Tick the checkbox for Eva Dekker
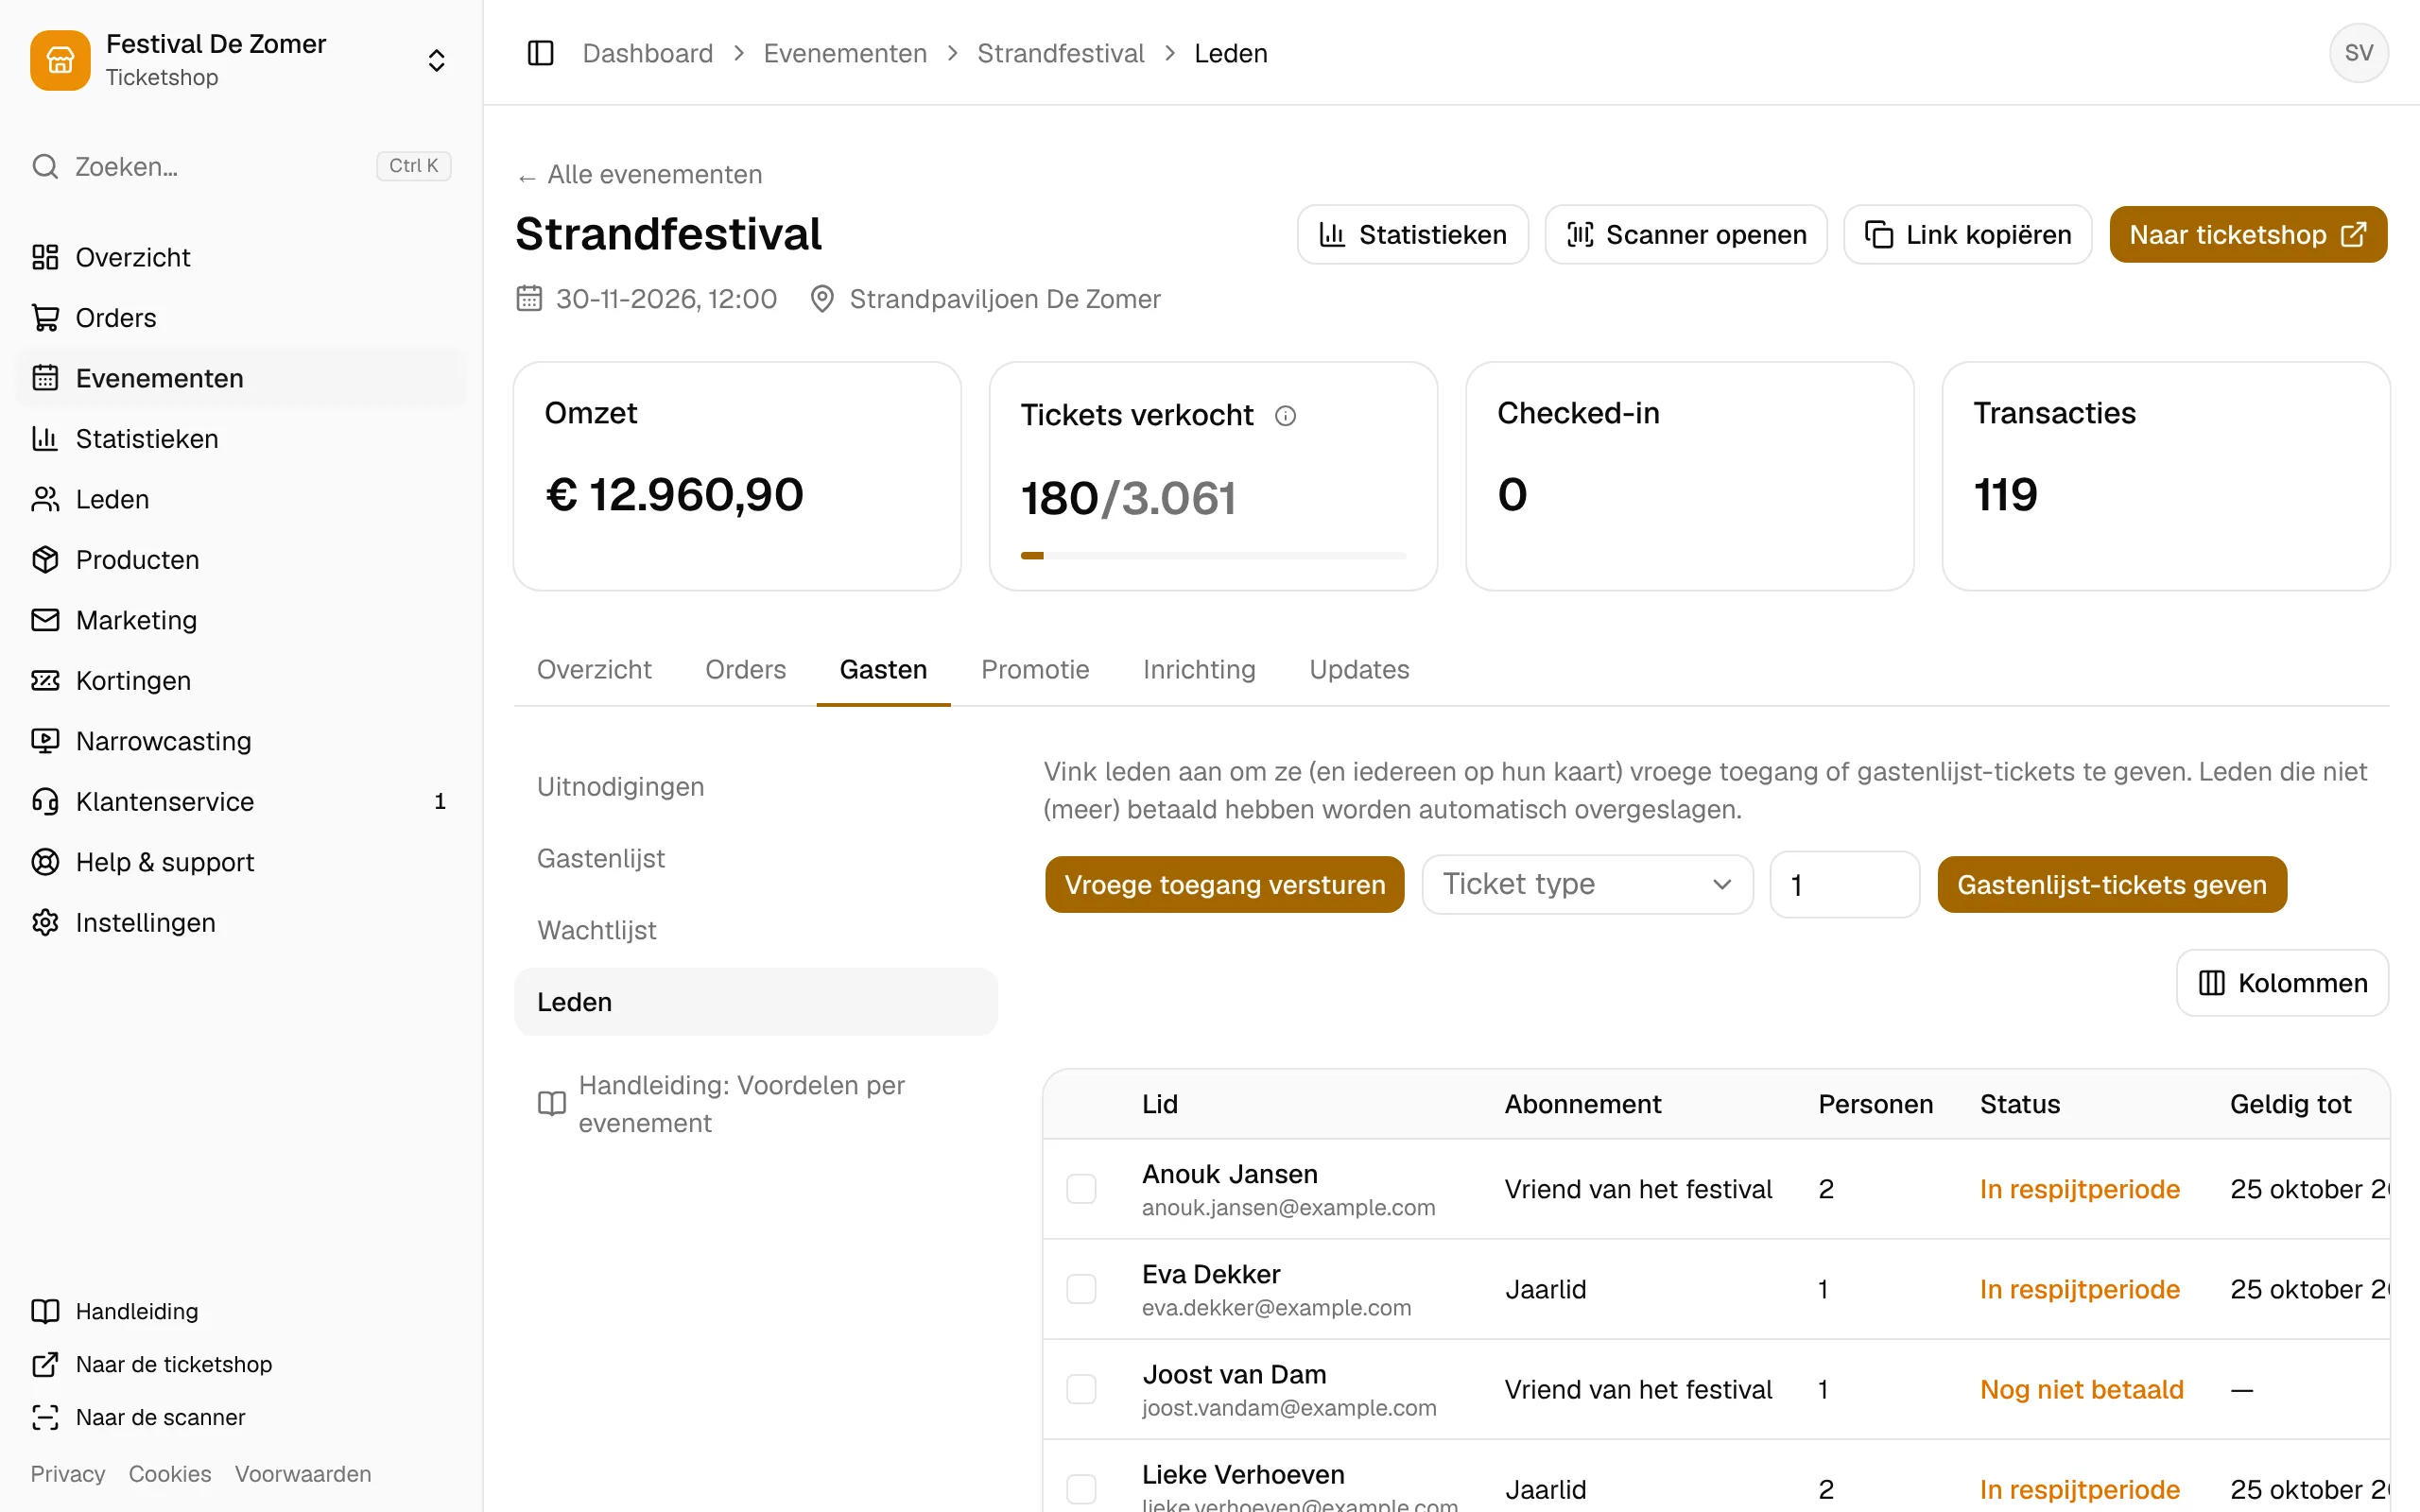Image resolution: width=2420 pixels, height=1512 pixels. [x=1081, y=1289]
